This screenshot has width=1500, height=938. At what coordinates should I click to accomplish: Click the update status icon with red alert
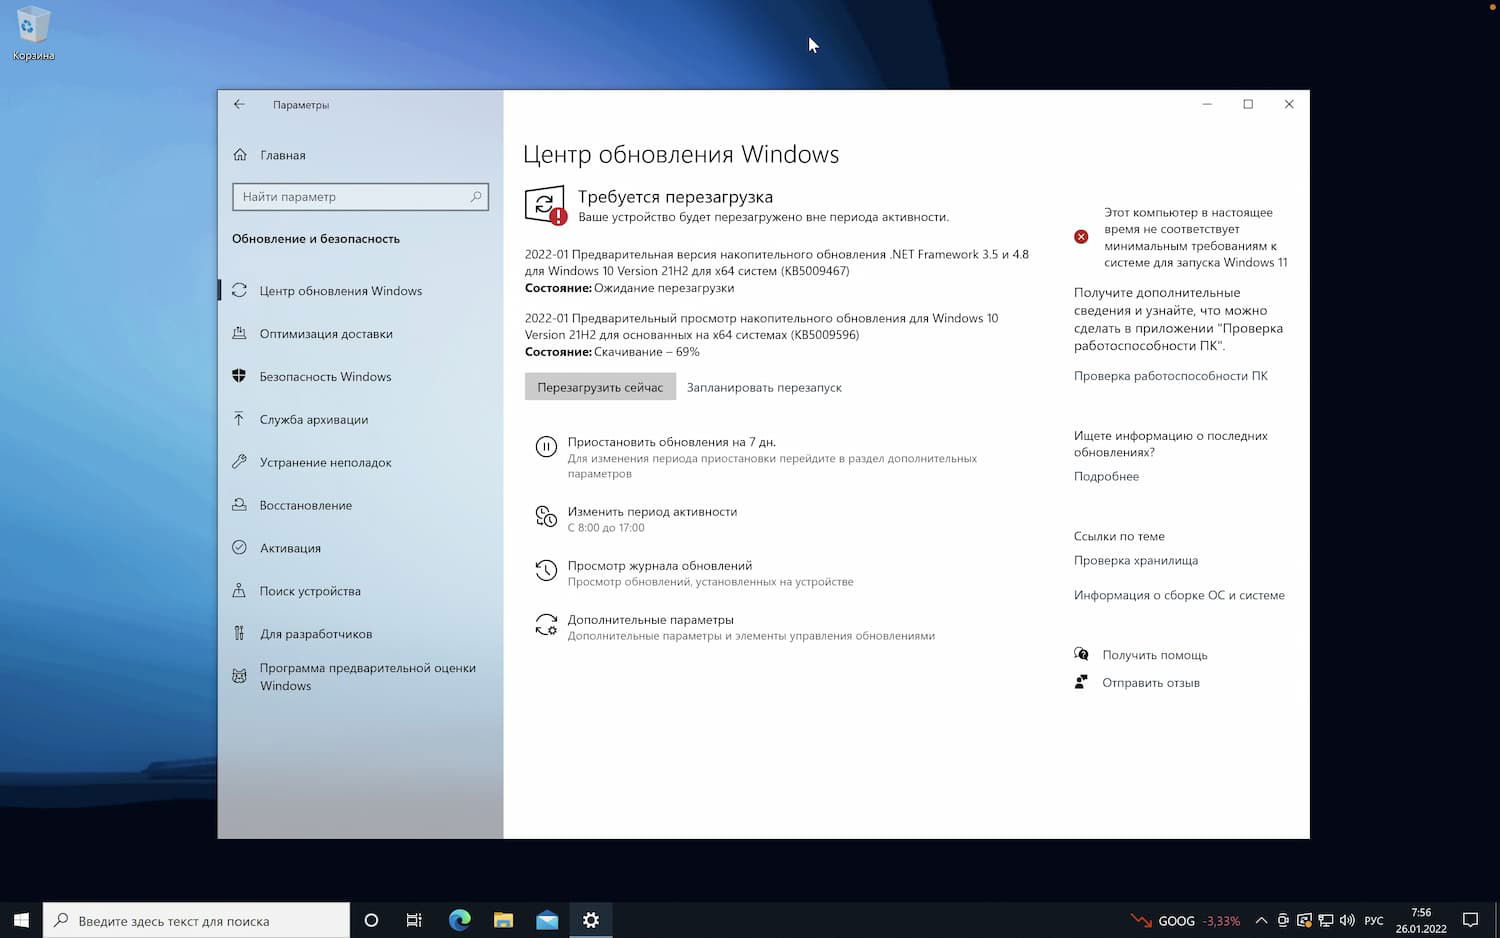(545, 205)
